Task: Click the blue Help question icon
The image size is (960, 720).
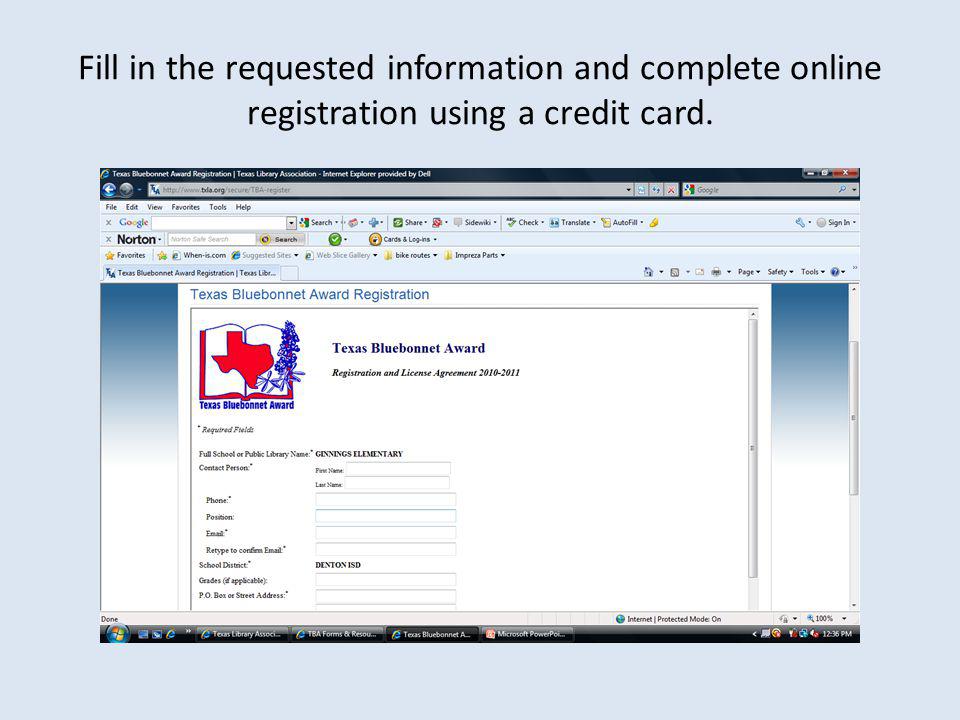Action: point(835,272)
